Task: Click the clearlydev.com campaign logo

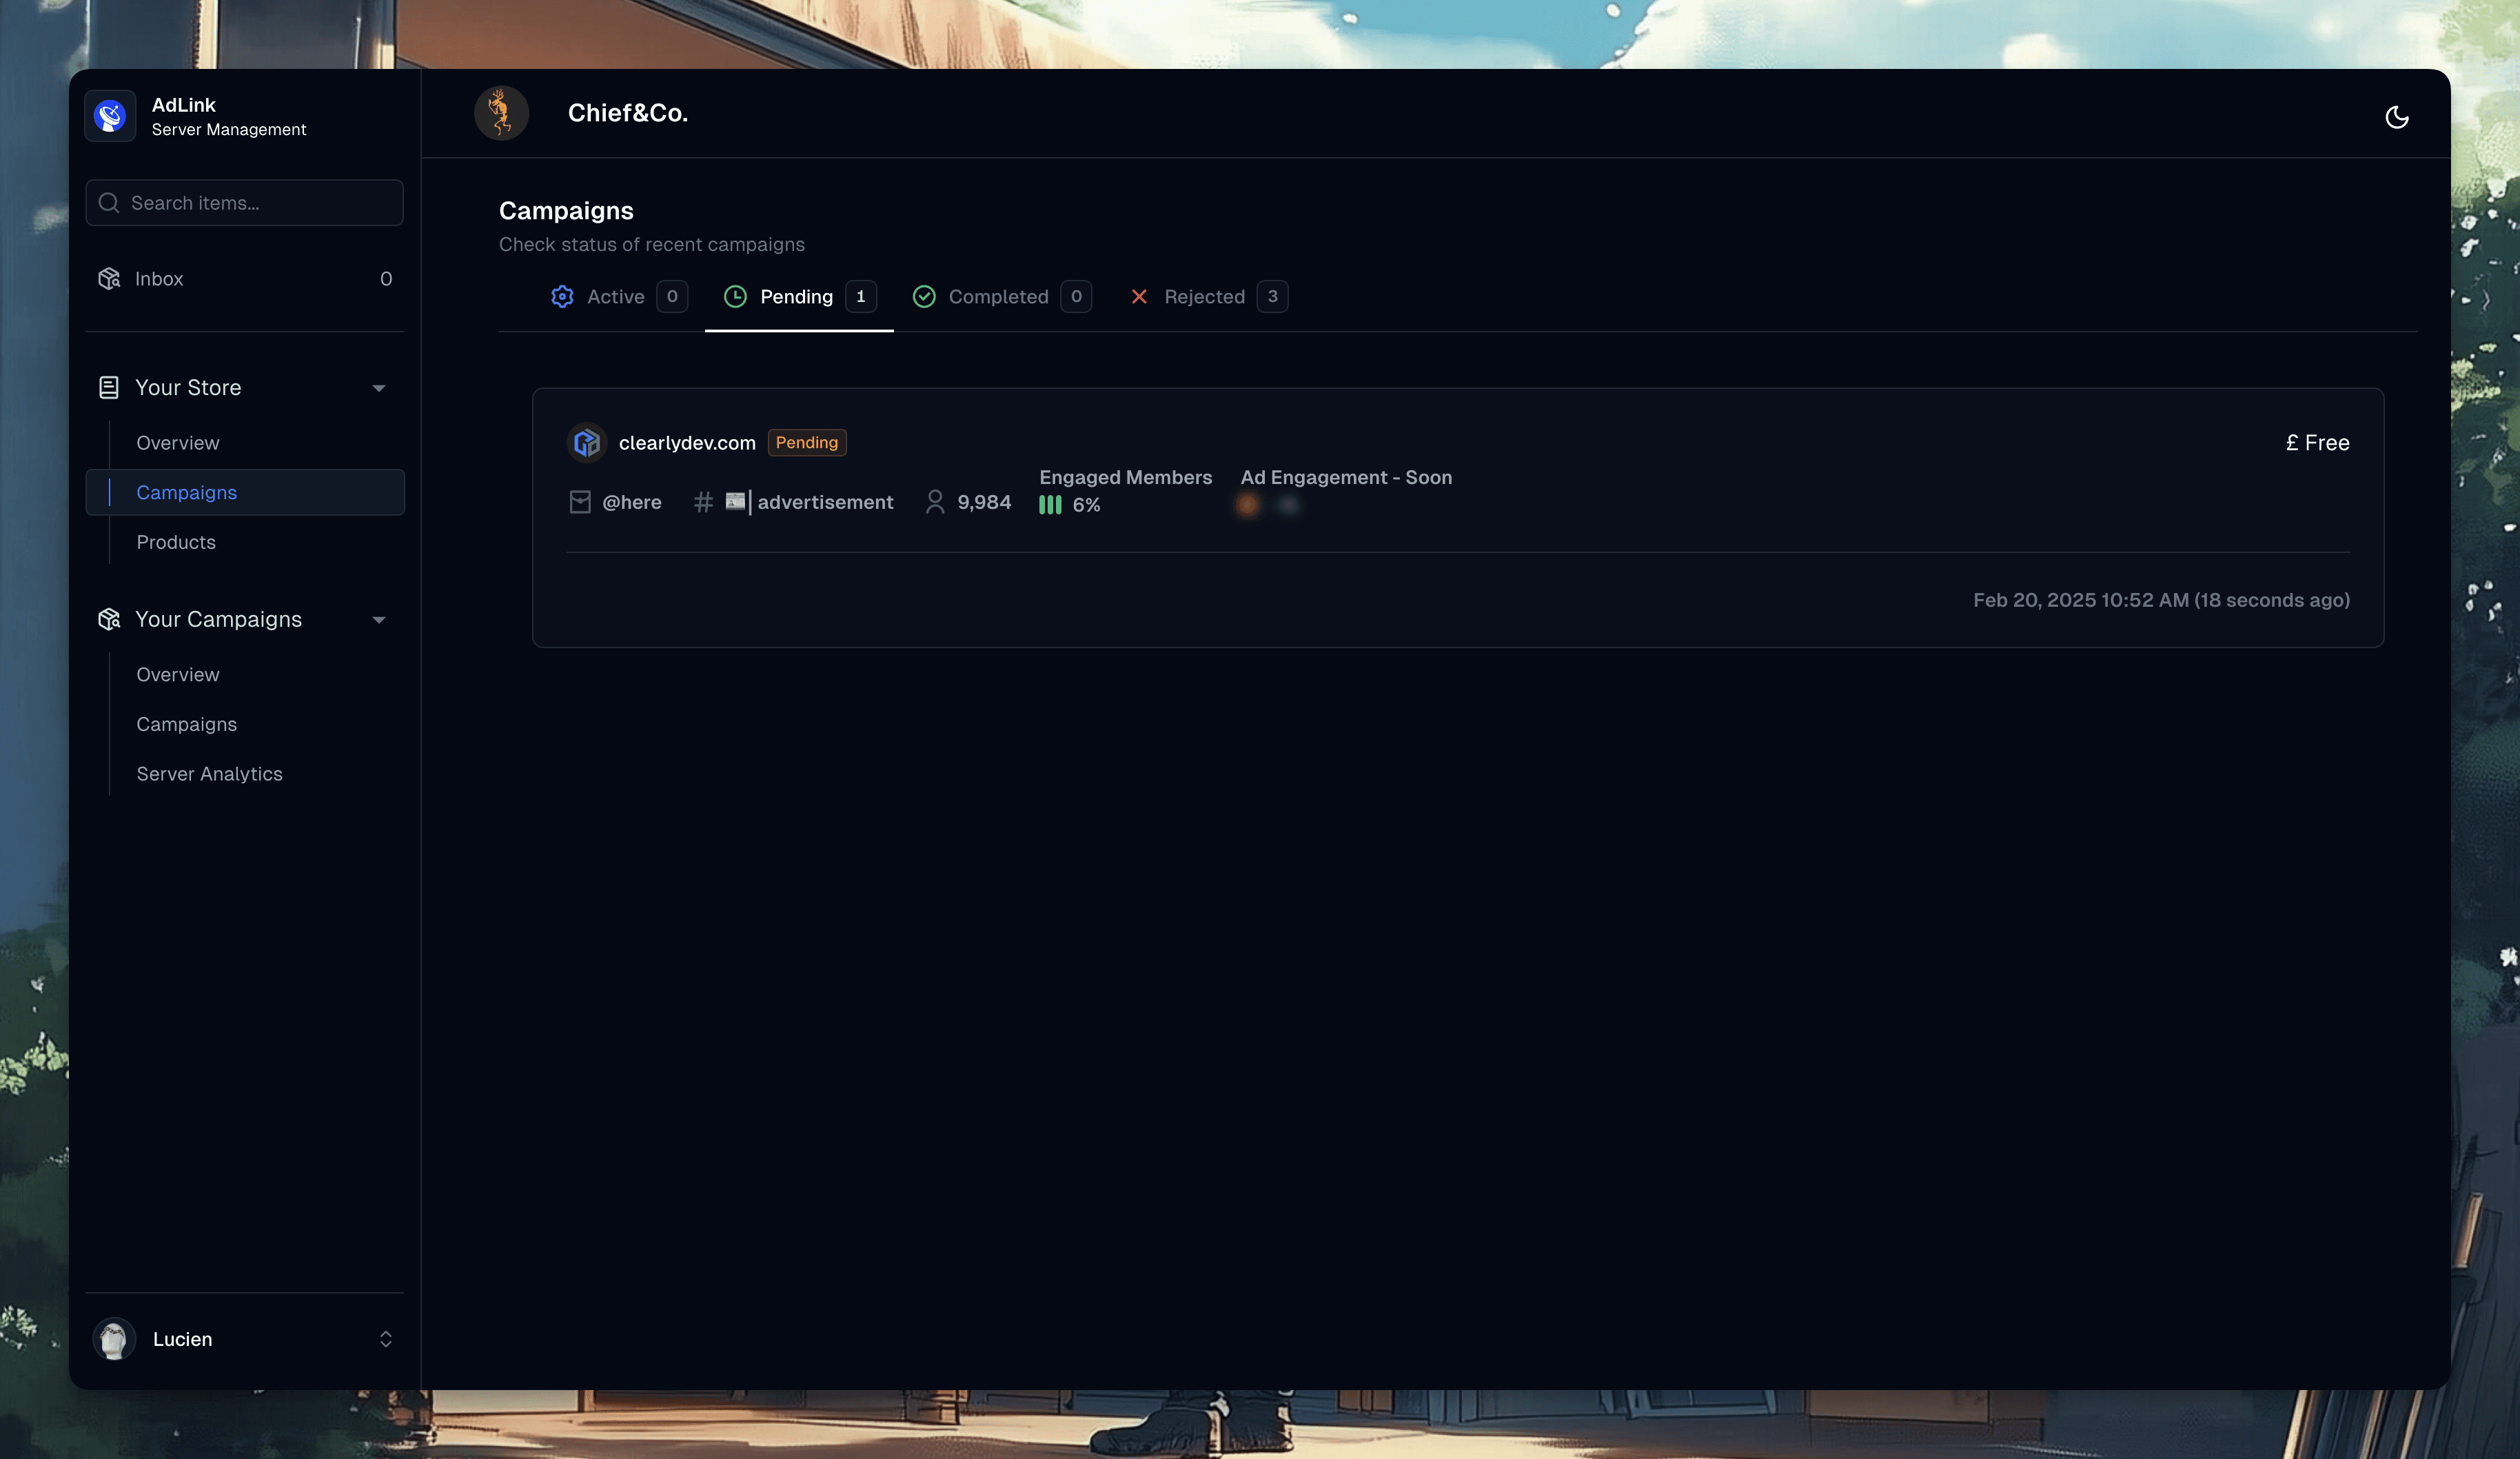Action: pyautogui.click(x=587, y=442)
